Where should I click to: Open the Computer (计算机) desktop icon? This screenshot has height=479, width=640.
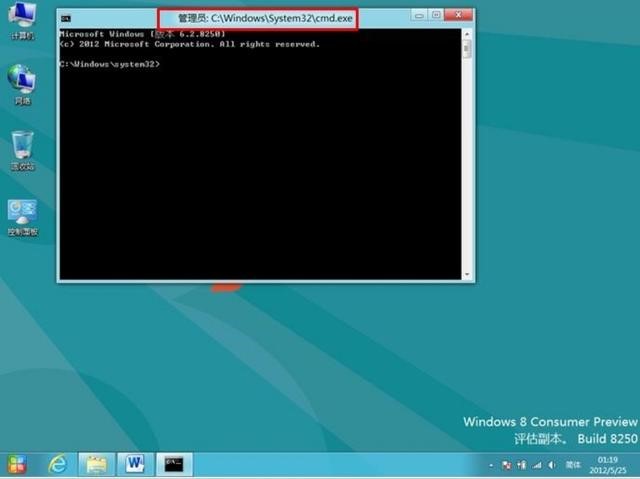(x=21, y=18)
